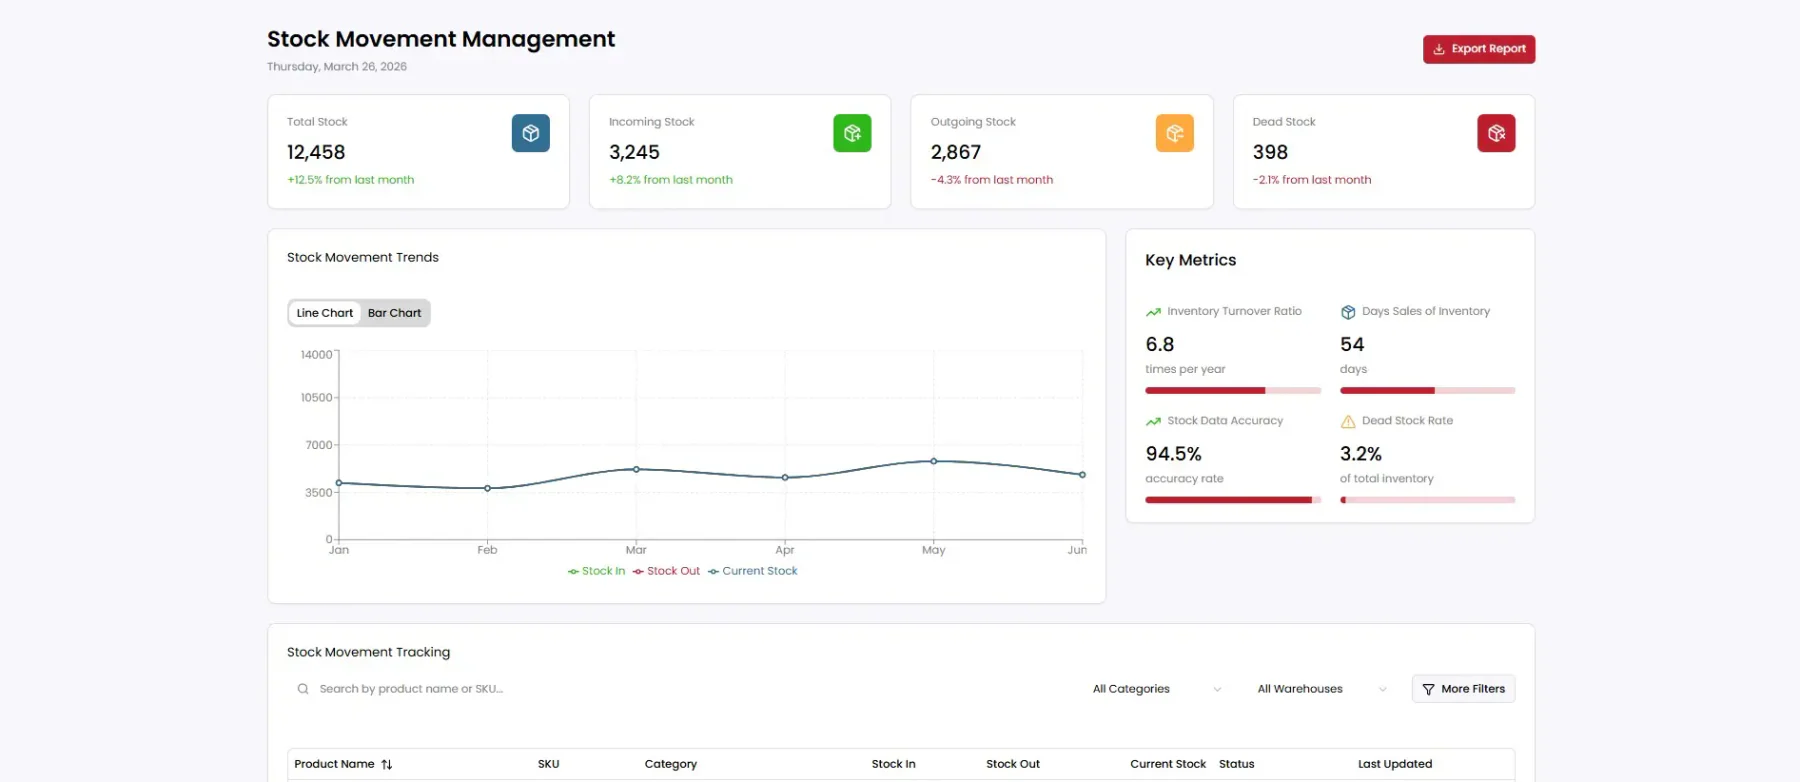Toggle Stock In series in chart legend

tap(596, 571)
